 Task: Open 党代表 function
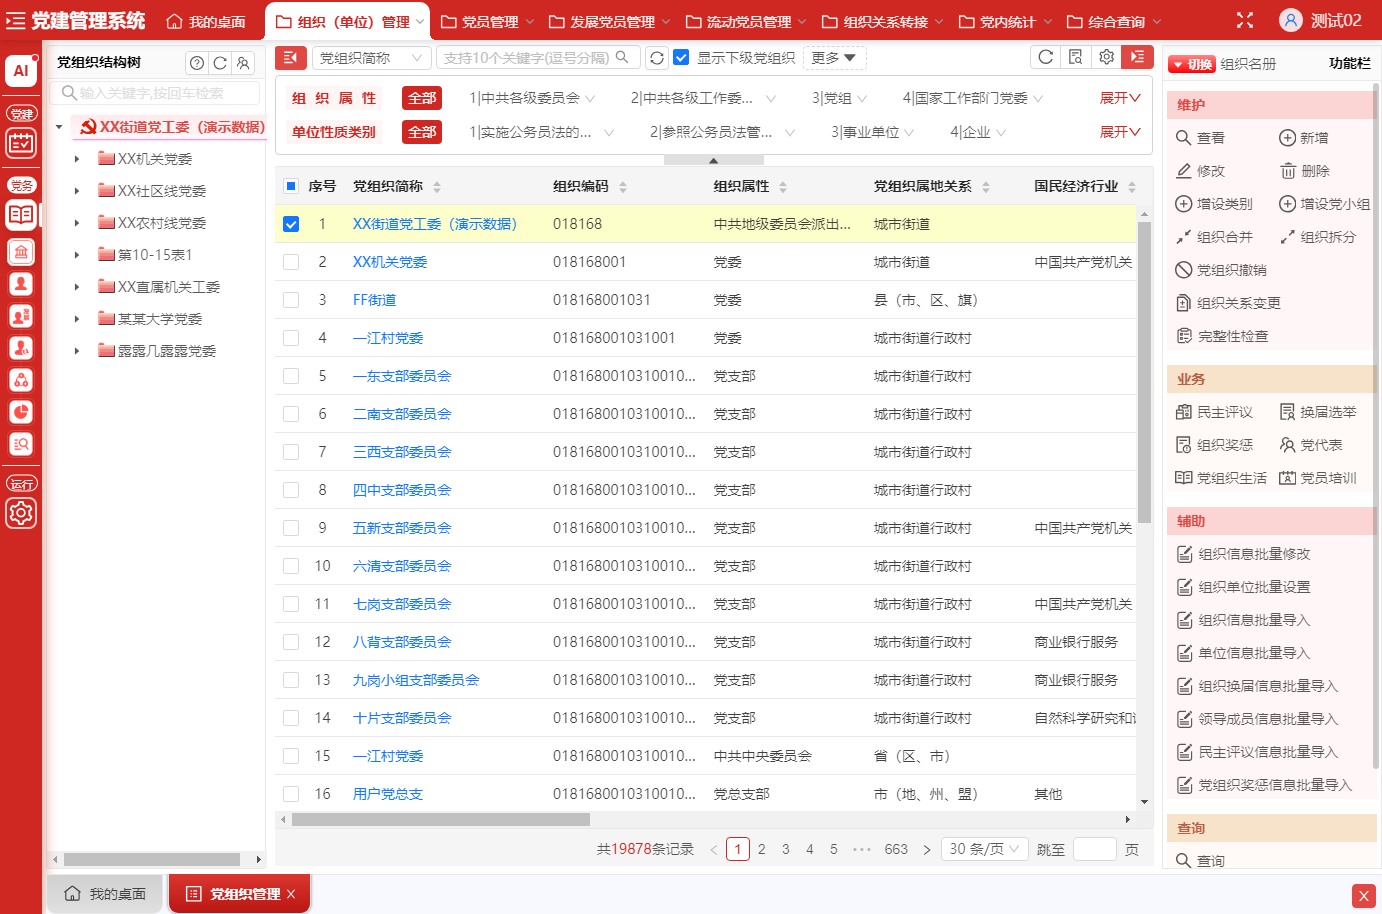[x=1311, y=445]
